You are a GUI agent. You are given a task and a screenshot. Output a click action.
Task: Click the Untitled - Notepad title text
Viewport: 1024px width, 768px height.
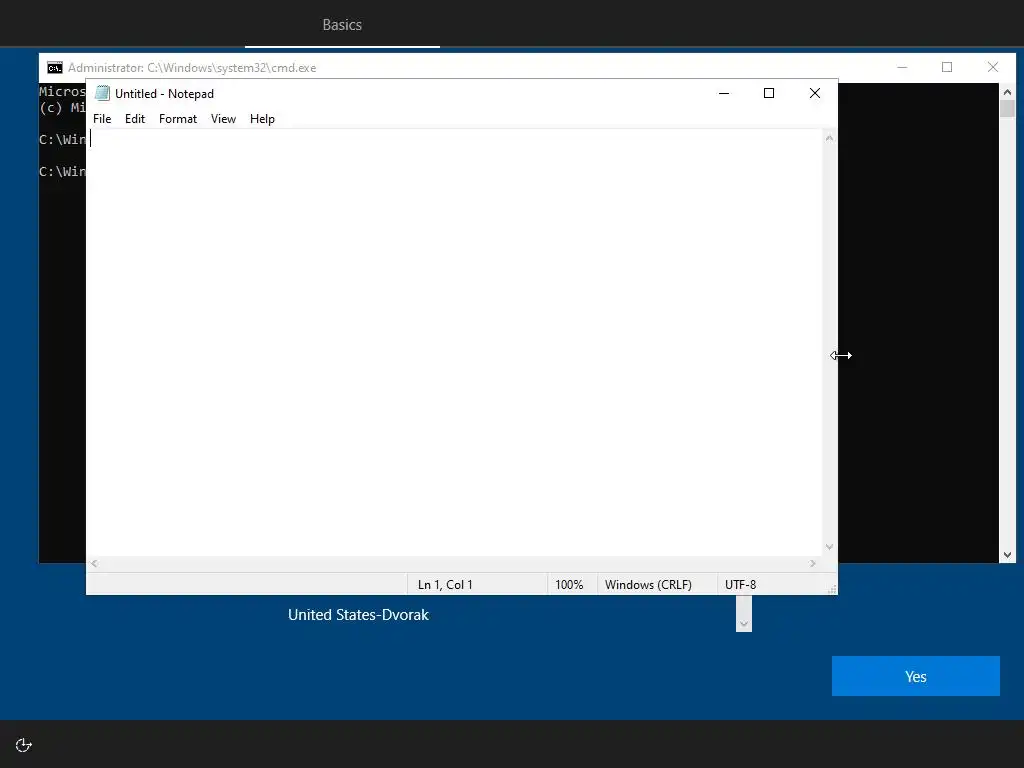pyautogui.click(x=165, y=93)
